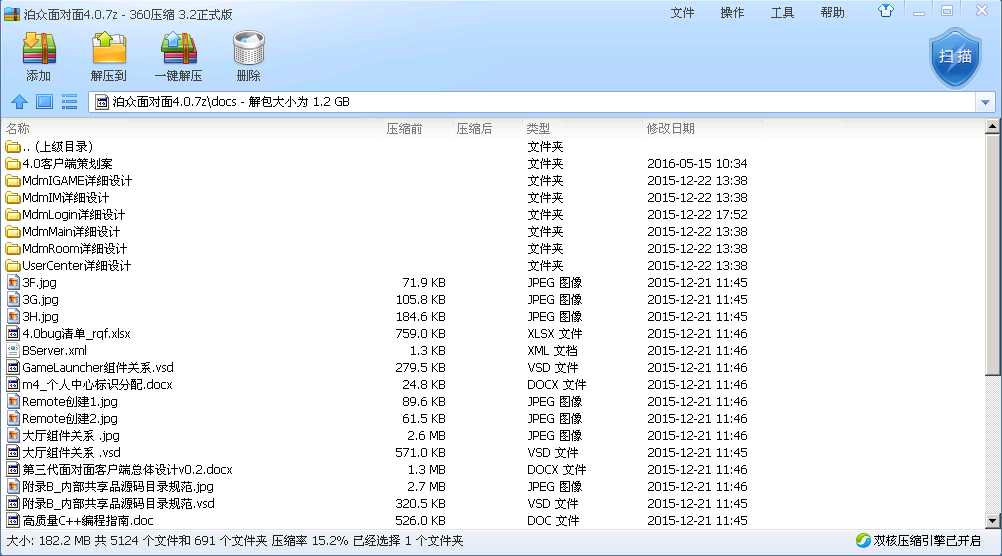This screenshot has height=556, width=1002.
Task: Open the 文件 menu
Action: point(682,13)
